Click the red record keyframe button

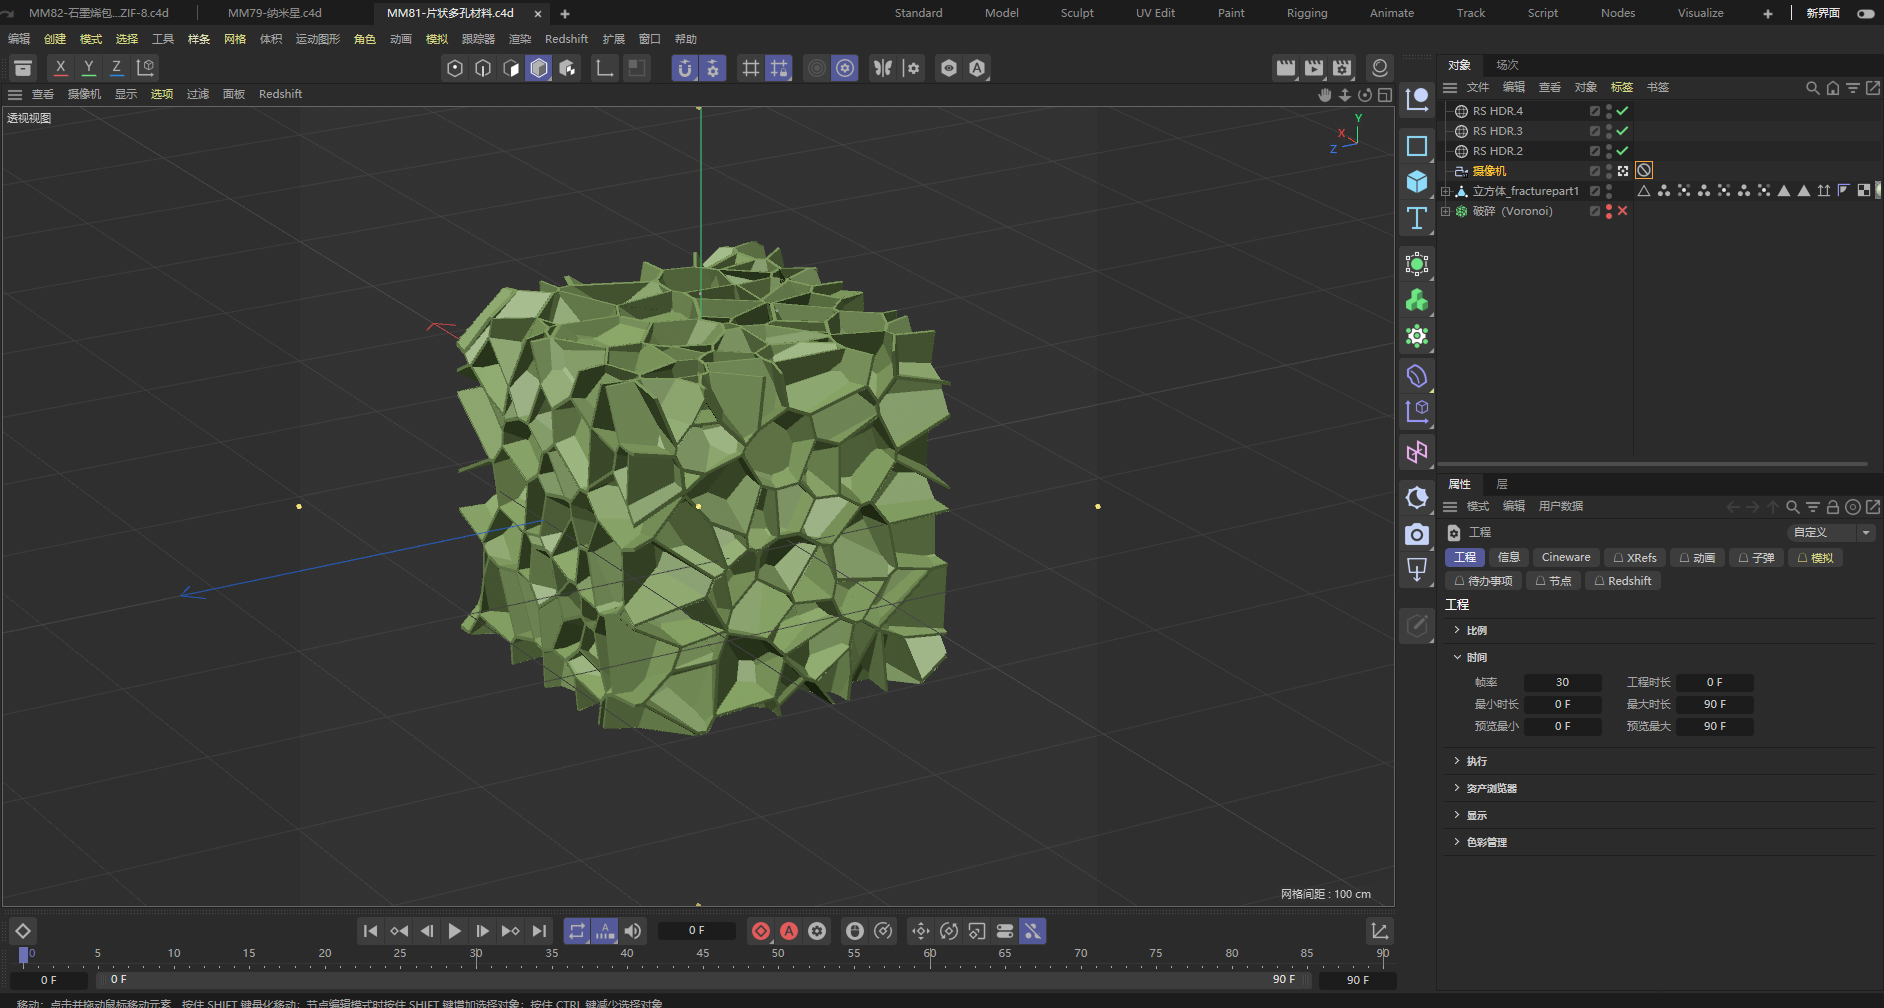[x=761, y=931]
